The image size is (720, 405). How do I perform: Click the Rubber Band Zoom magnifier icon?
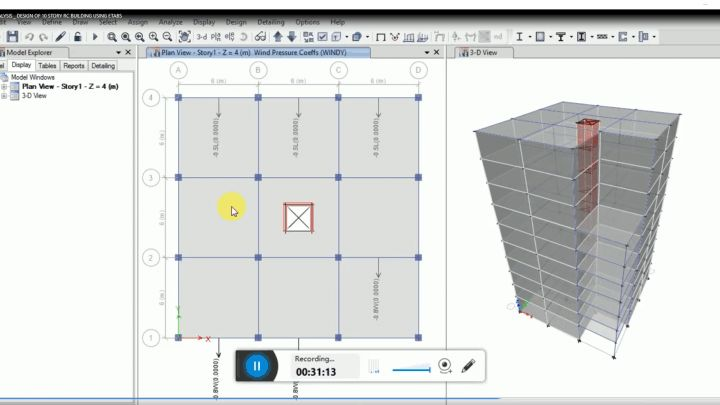click(x=112, y=37)
